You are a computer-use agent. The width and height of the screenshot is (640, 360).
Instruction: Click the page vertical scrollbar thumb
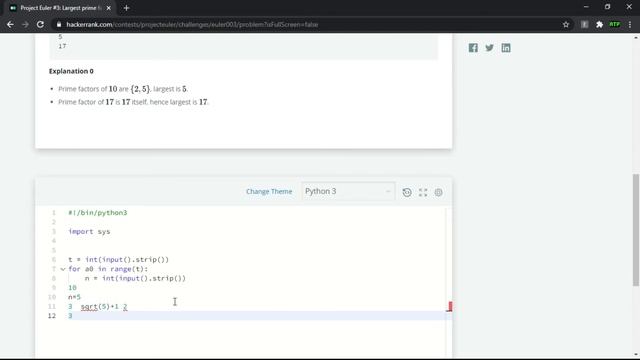636,230
